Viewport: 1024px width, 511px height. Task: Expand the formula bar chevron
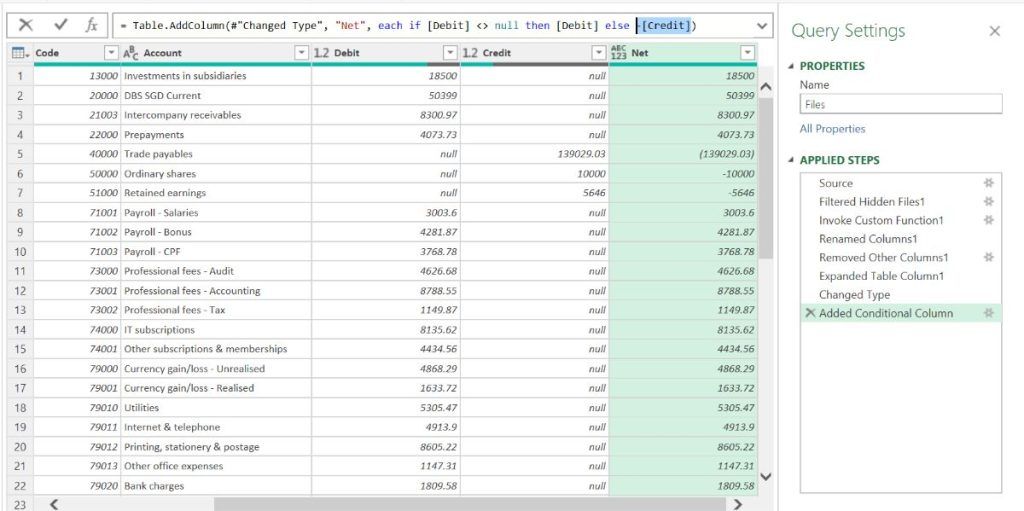(761, 25)
